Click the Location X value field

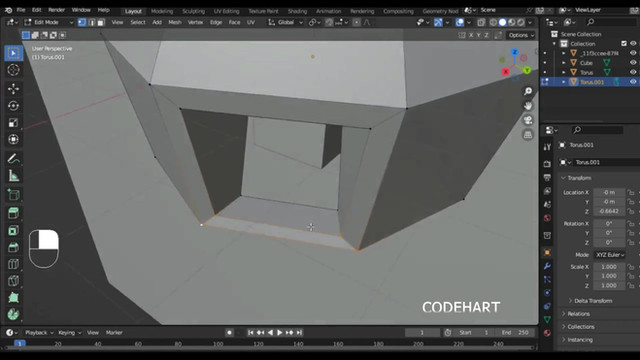point(609,192)
